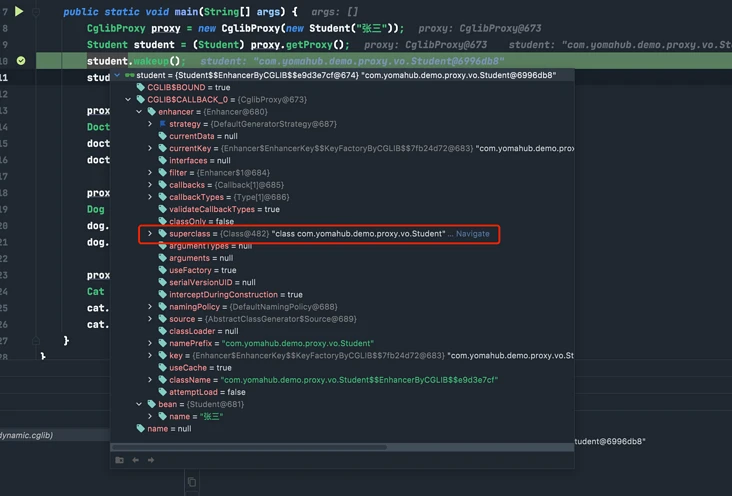732x496 pixels.
Task: Expand the callbacks array node
Action: (150, 184)
